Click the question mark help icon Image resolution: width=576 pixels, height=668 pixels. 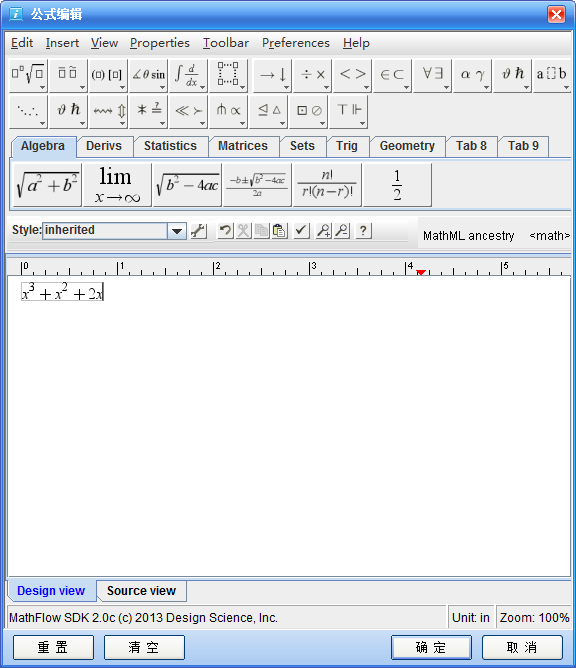pyautogui.click(x=363, y=230)
